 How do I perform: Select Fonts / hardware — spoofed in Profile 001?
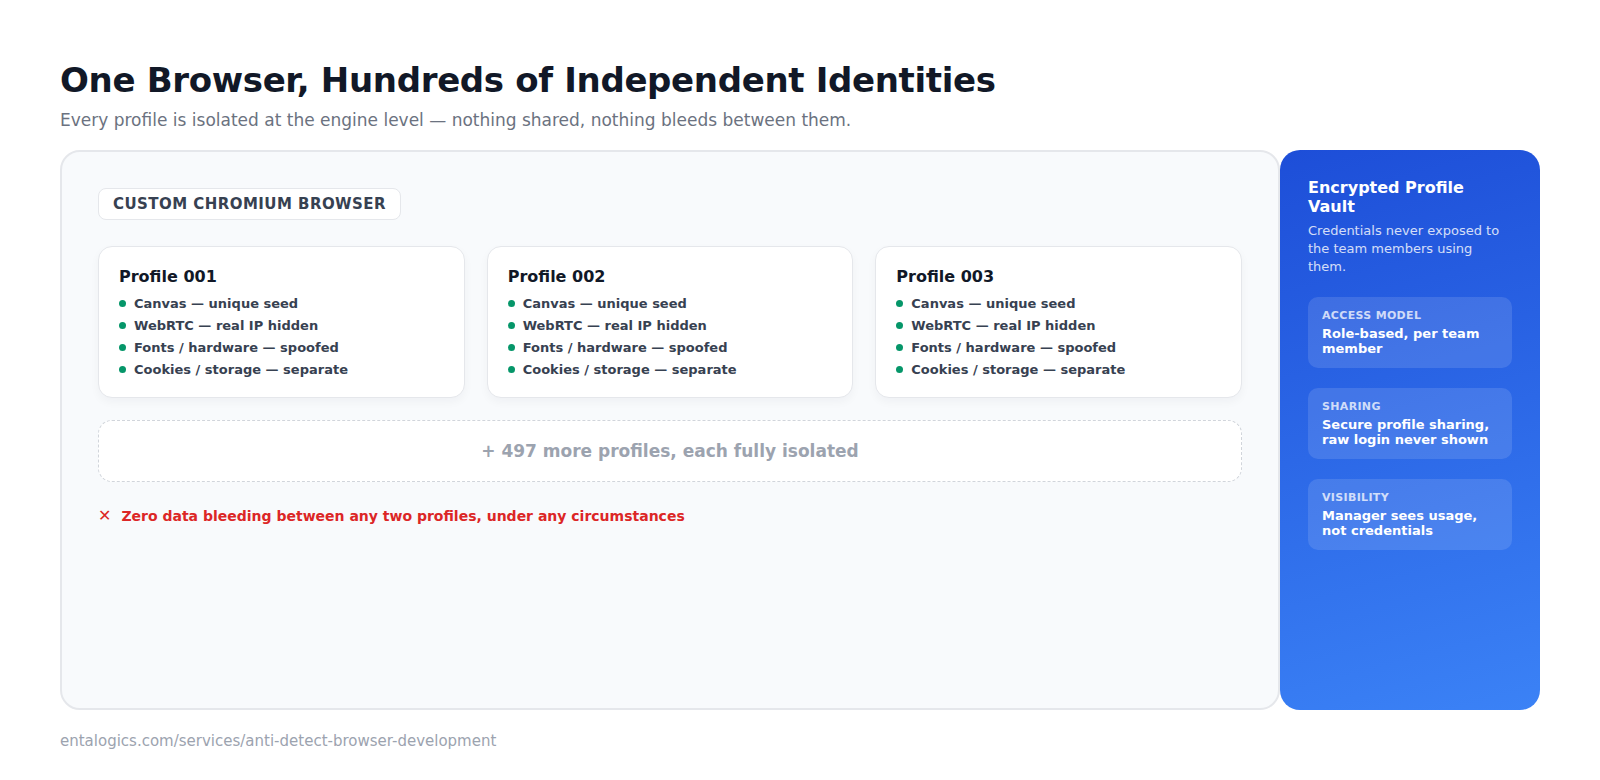[236, 348]
